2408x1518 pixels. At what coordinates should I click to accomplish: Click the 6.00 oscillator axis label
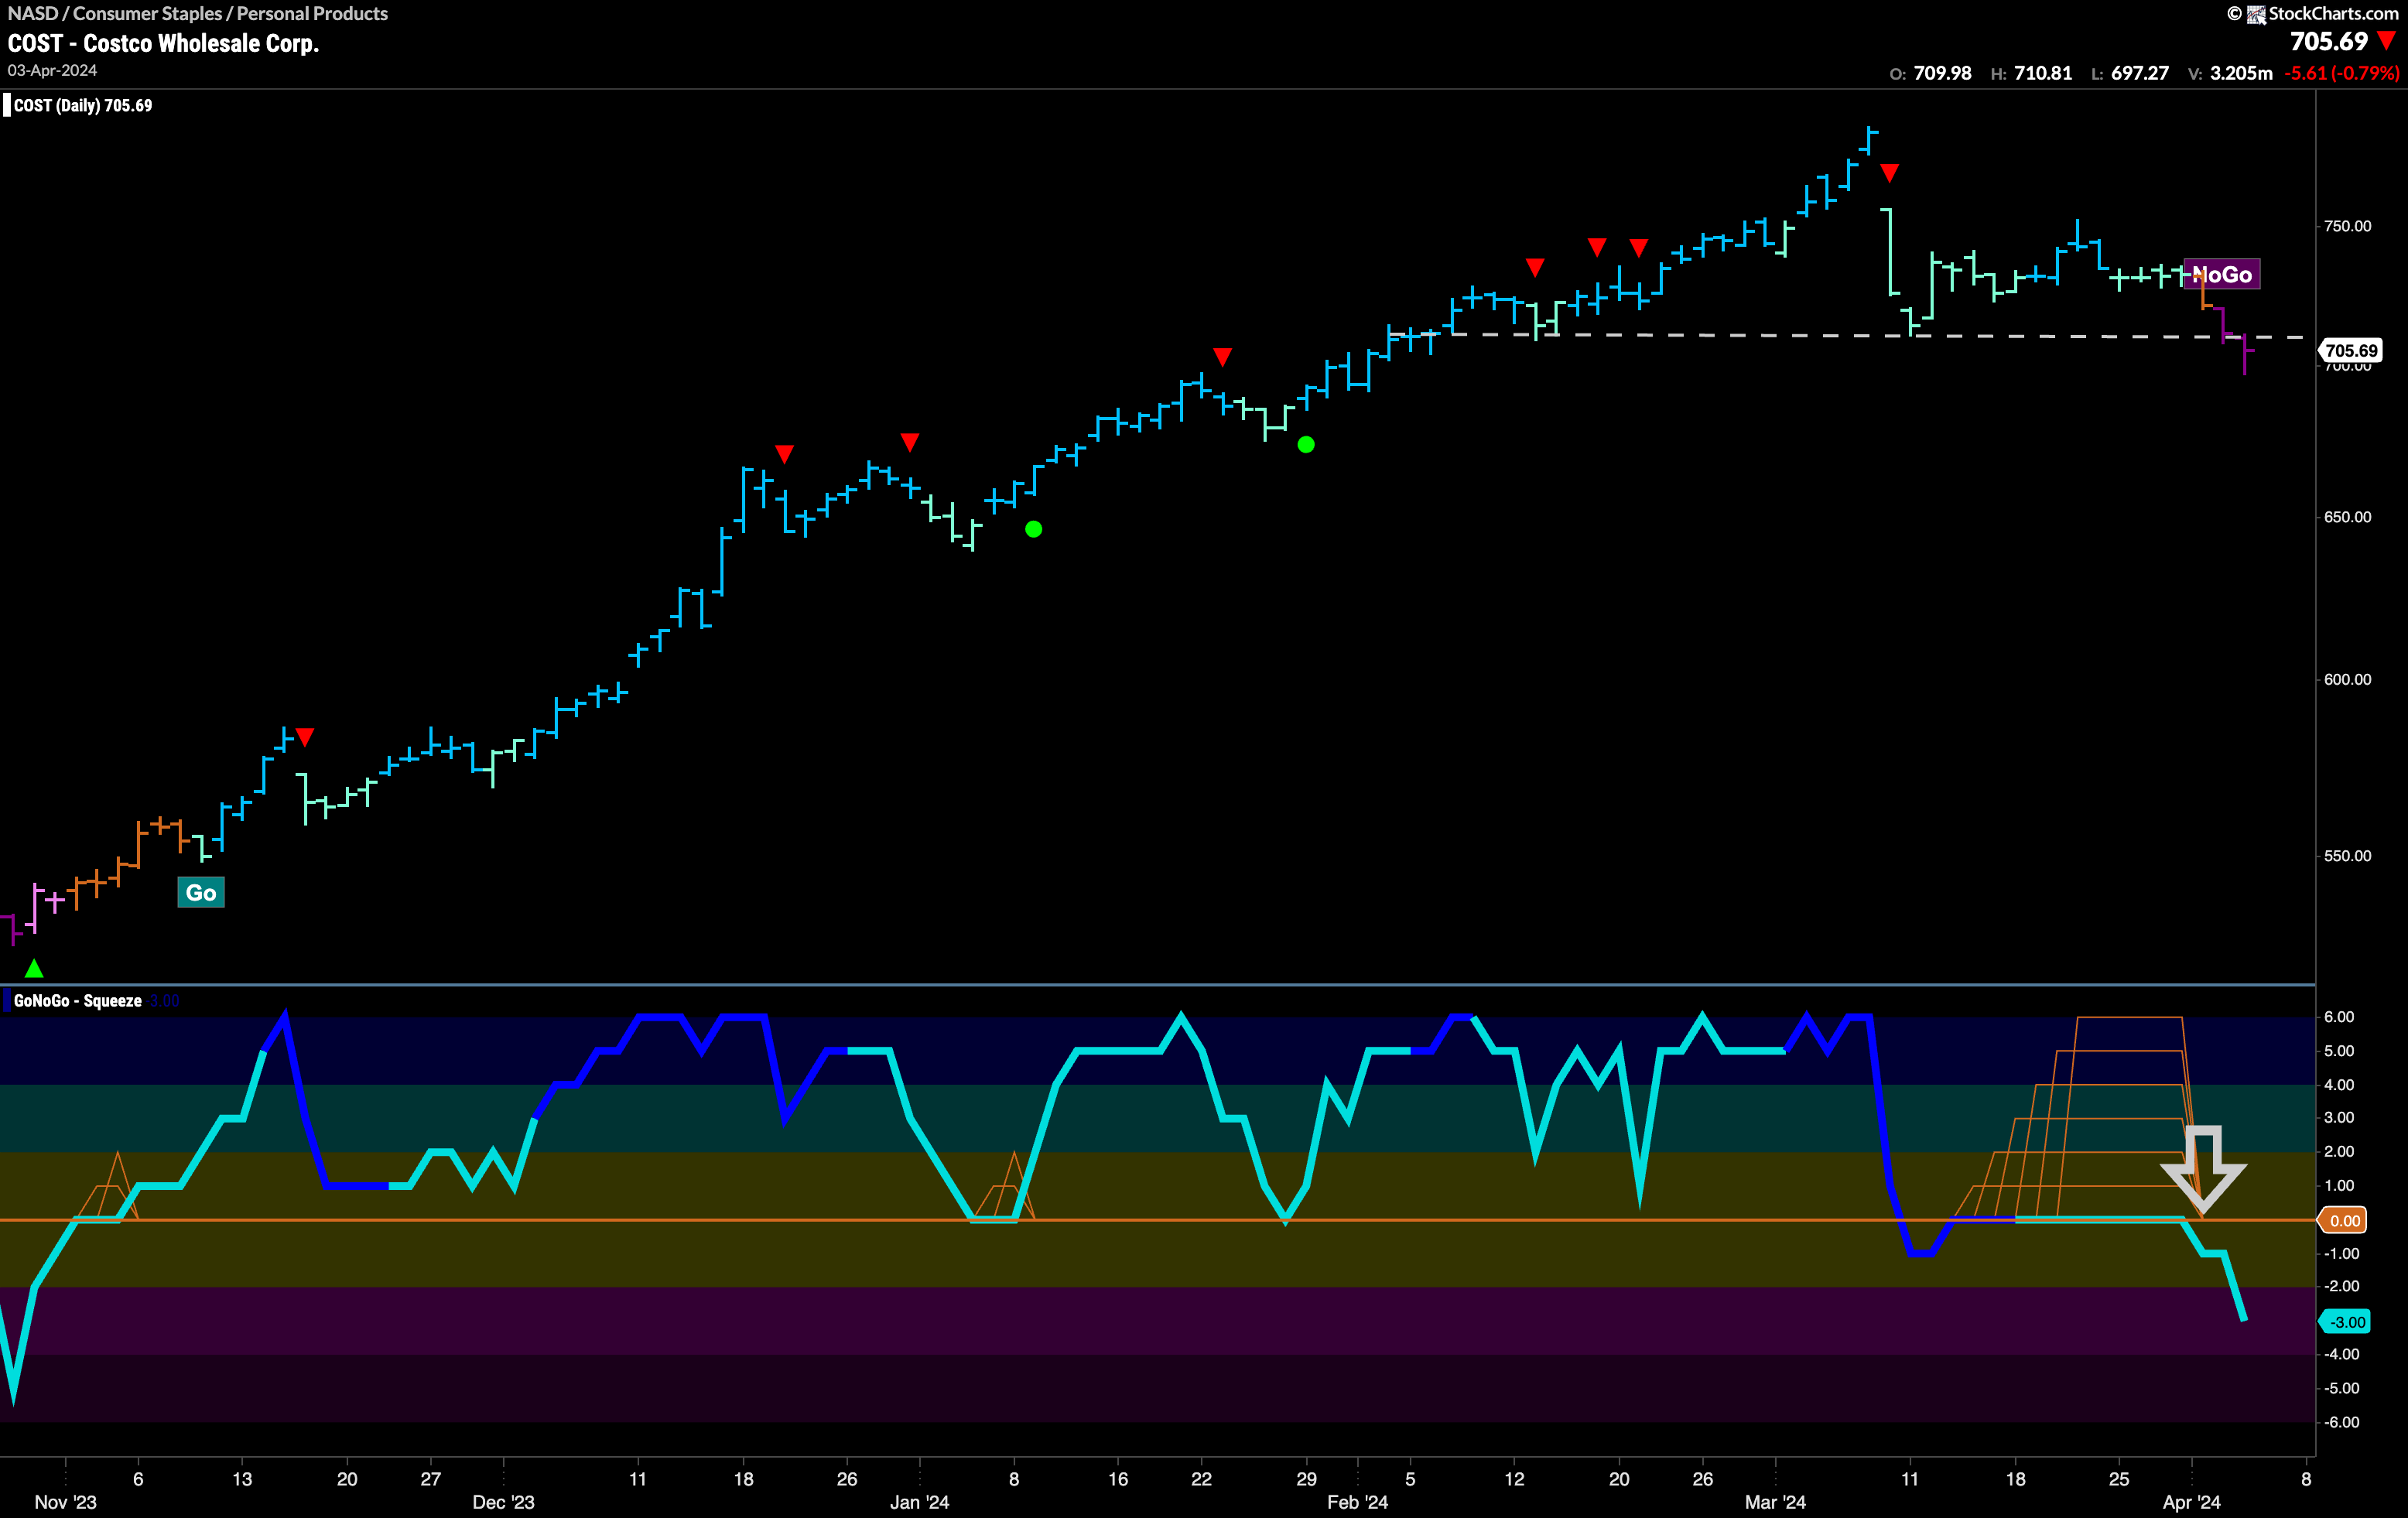pos(2339,1017)
